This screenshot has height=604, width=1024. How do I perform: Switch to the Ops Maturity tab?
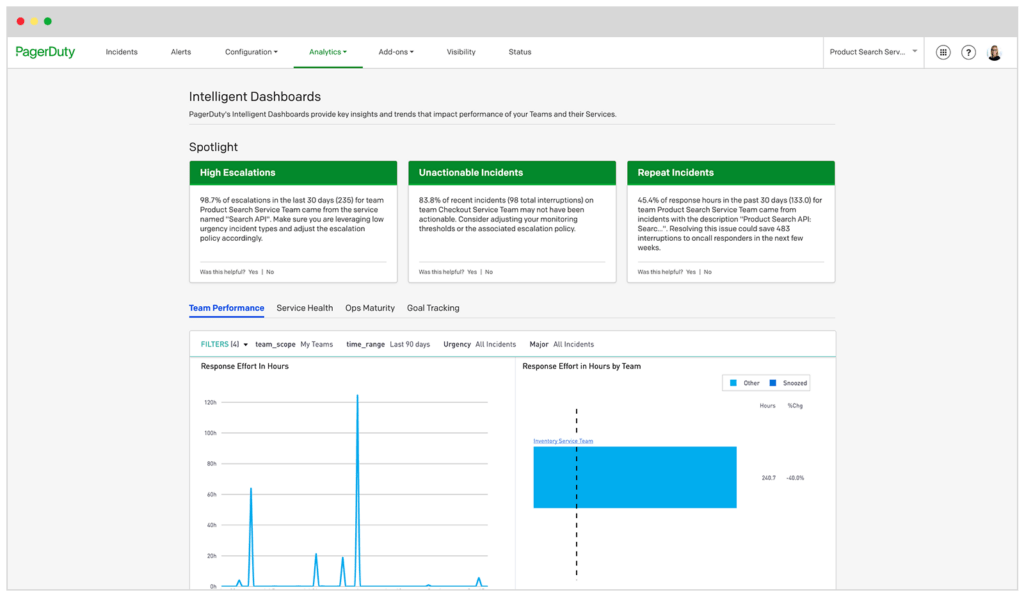pyautogui.click(x=370, y=308)
